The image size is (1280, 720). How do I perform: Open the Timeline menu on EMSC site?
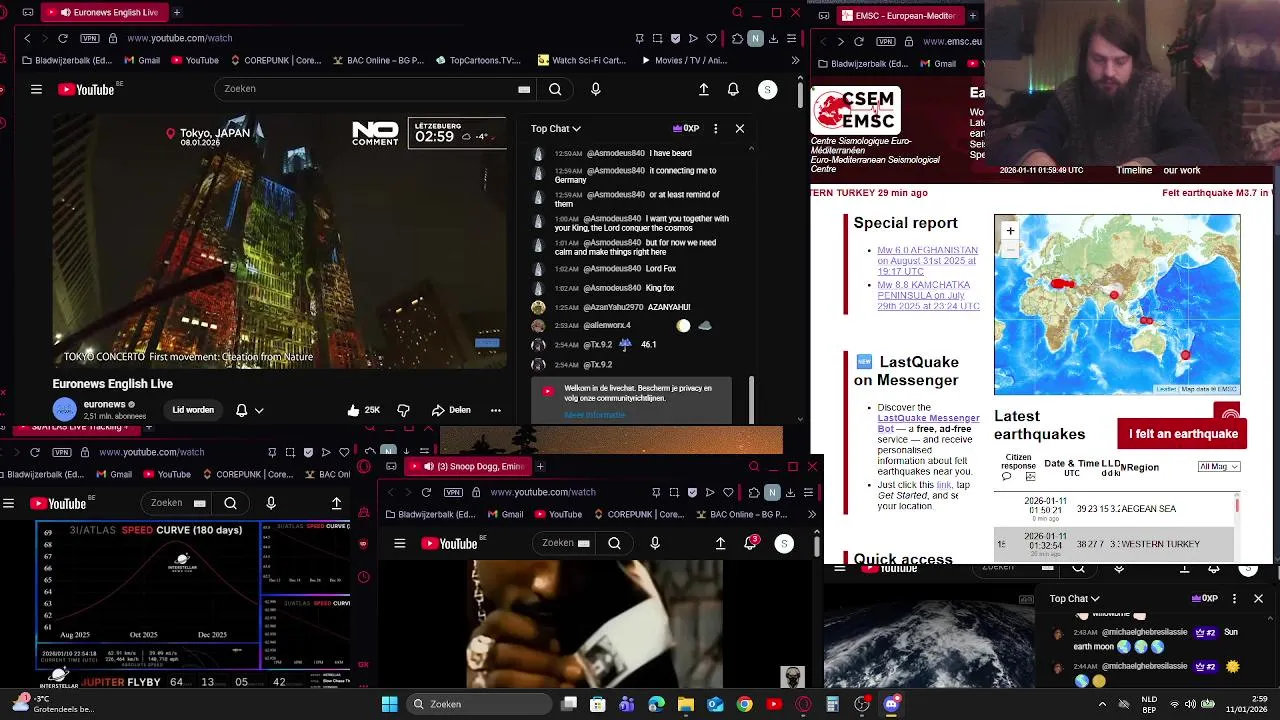tap(1134, 170)
